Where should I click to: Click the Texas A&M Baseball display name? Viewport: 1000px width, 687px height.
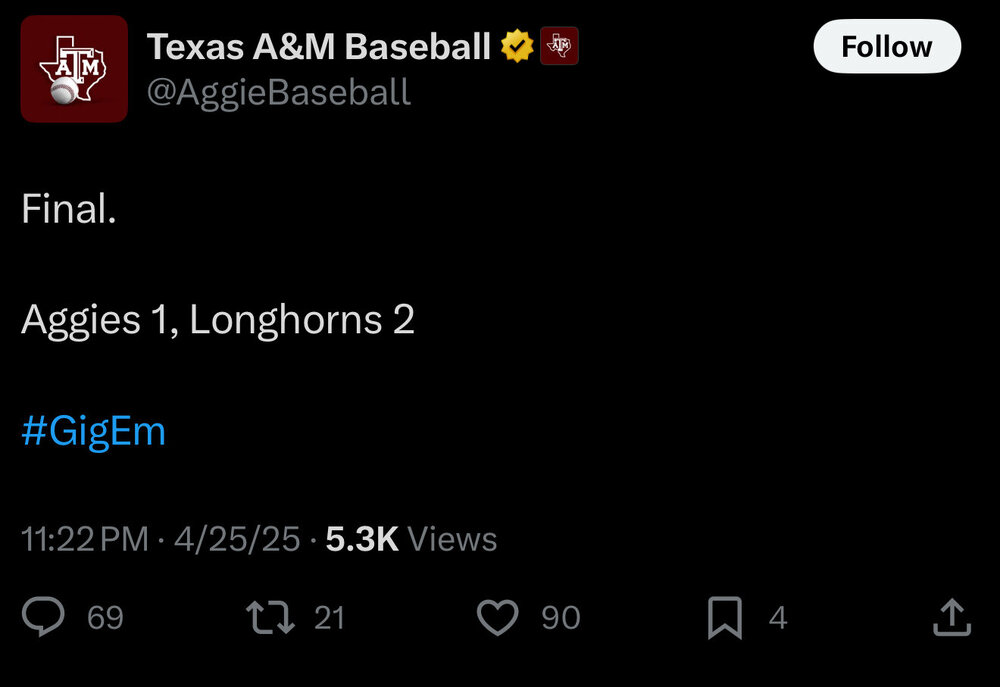pos(319,46)
